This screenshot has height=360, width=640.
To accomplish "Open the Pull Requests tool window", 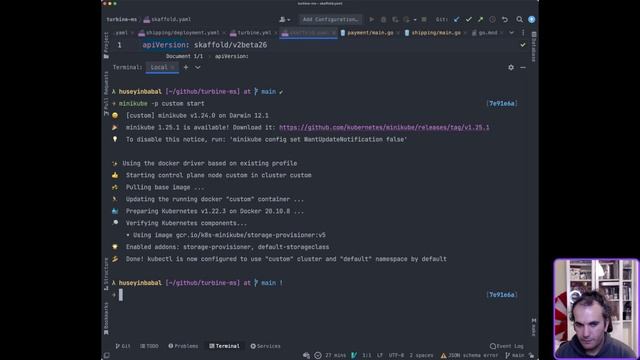I will [107, 94].
